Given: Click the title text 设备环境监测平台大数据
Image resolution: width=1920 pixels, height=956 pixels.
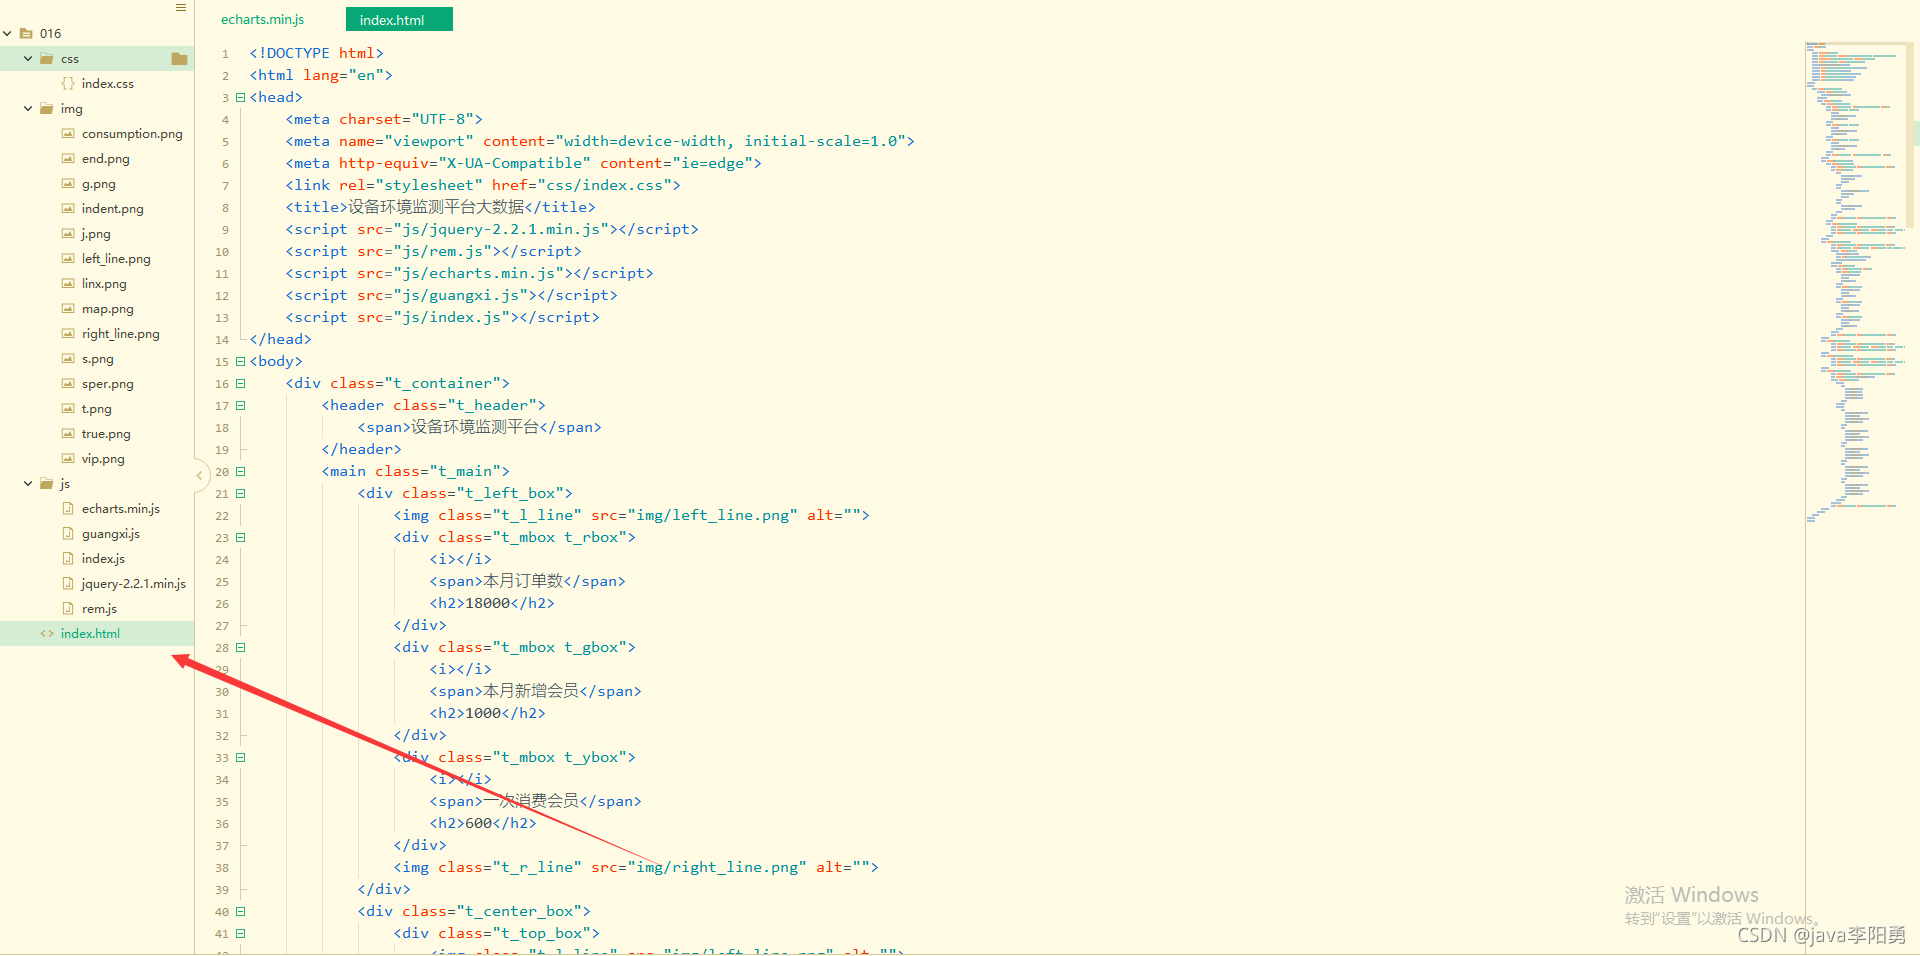Looking at the screenshot, I should click(436, 207).
